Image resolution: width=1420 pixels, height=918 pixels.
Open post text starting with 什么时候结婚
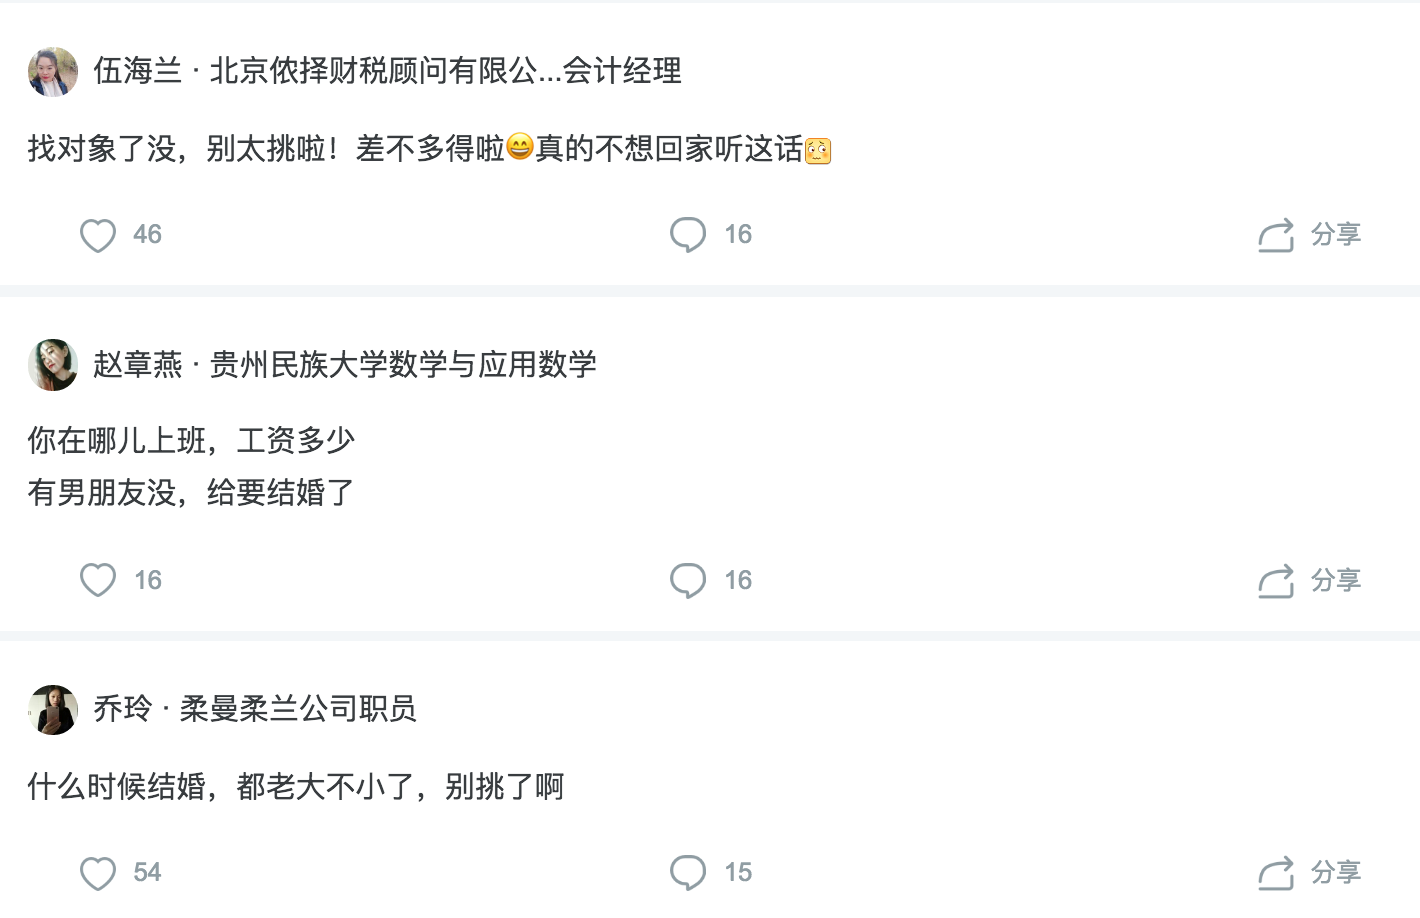(x=296, y=787)
